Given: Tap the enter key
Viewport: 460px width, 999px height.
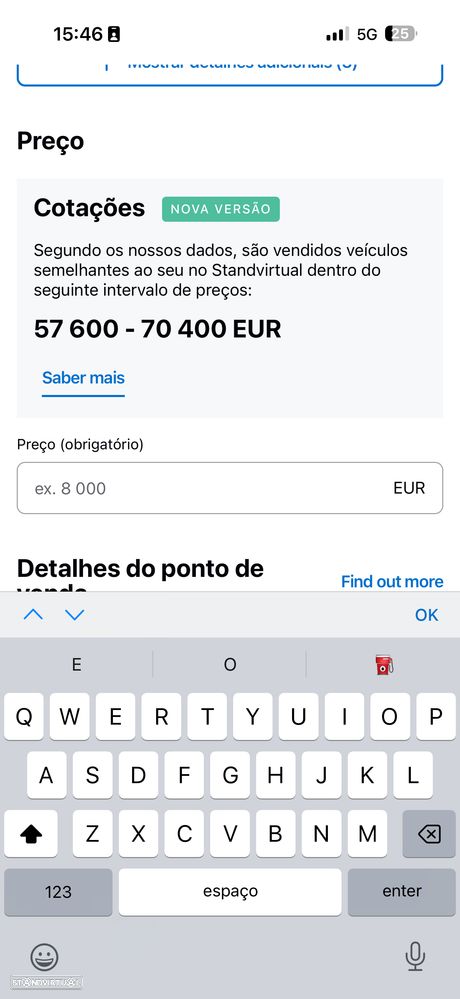Looking at the screenshot, I should point(402,892).
